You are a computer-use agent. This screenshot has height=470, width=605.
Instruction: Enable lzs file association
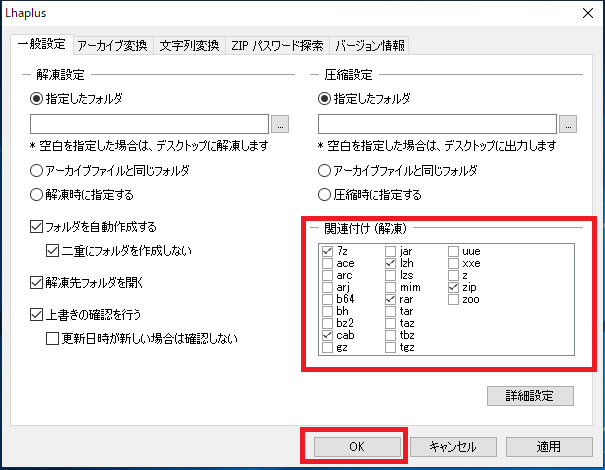point(390,275)
